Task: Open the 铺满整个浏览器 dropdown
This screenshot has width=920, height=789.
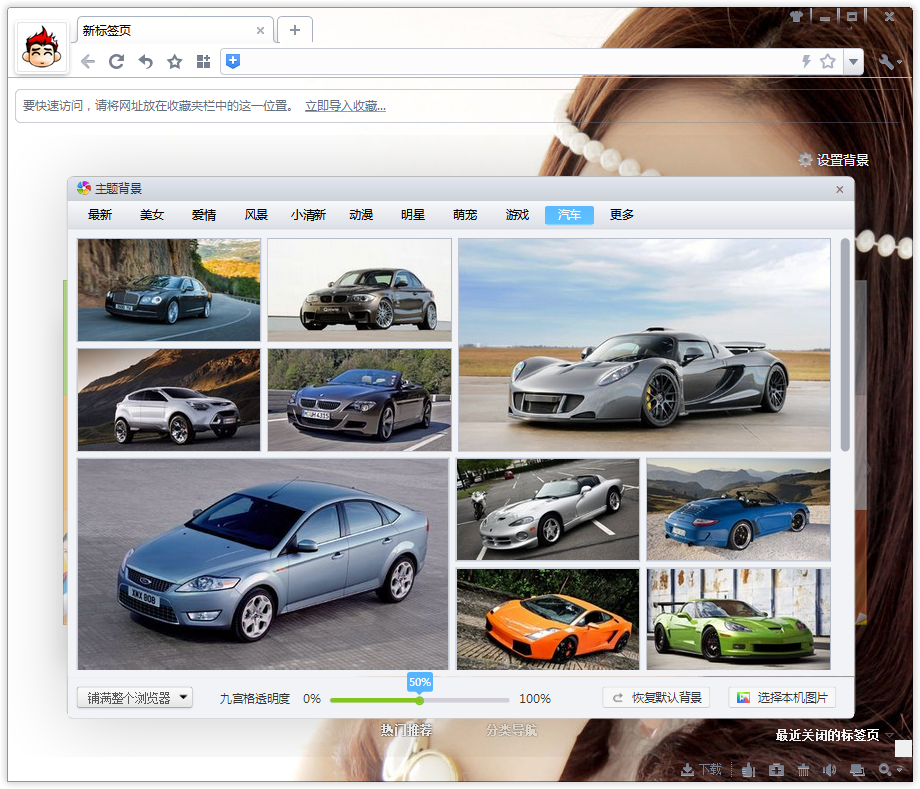Action: click(x=135, y=697)
